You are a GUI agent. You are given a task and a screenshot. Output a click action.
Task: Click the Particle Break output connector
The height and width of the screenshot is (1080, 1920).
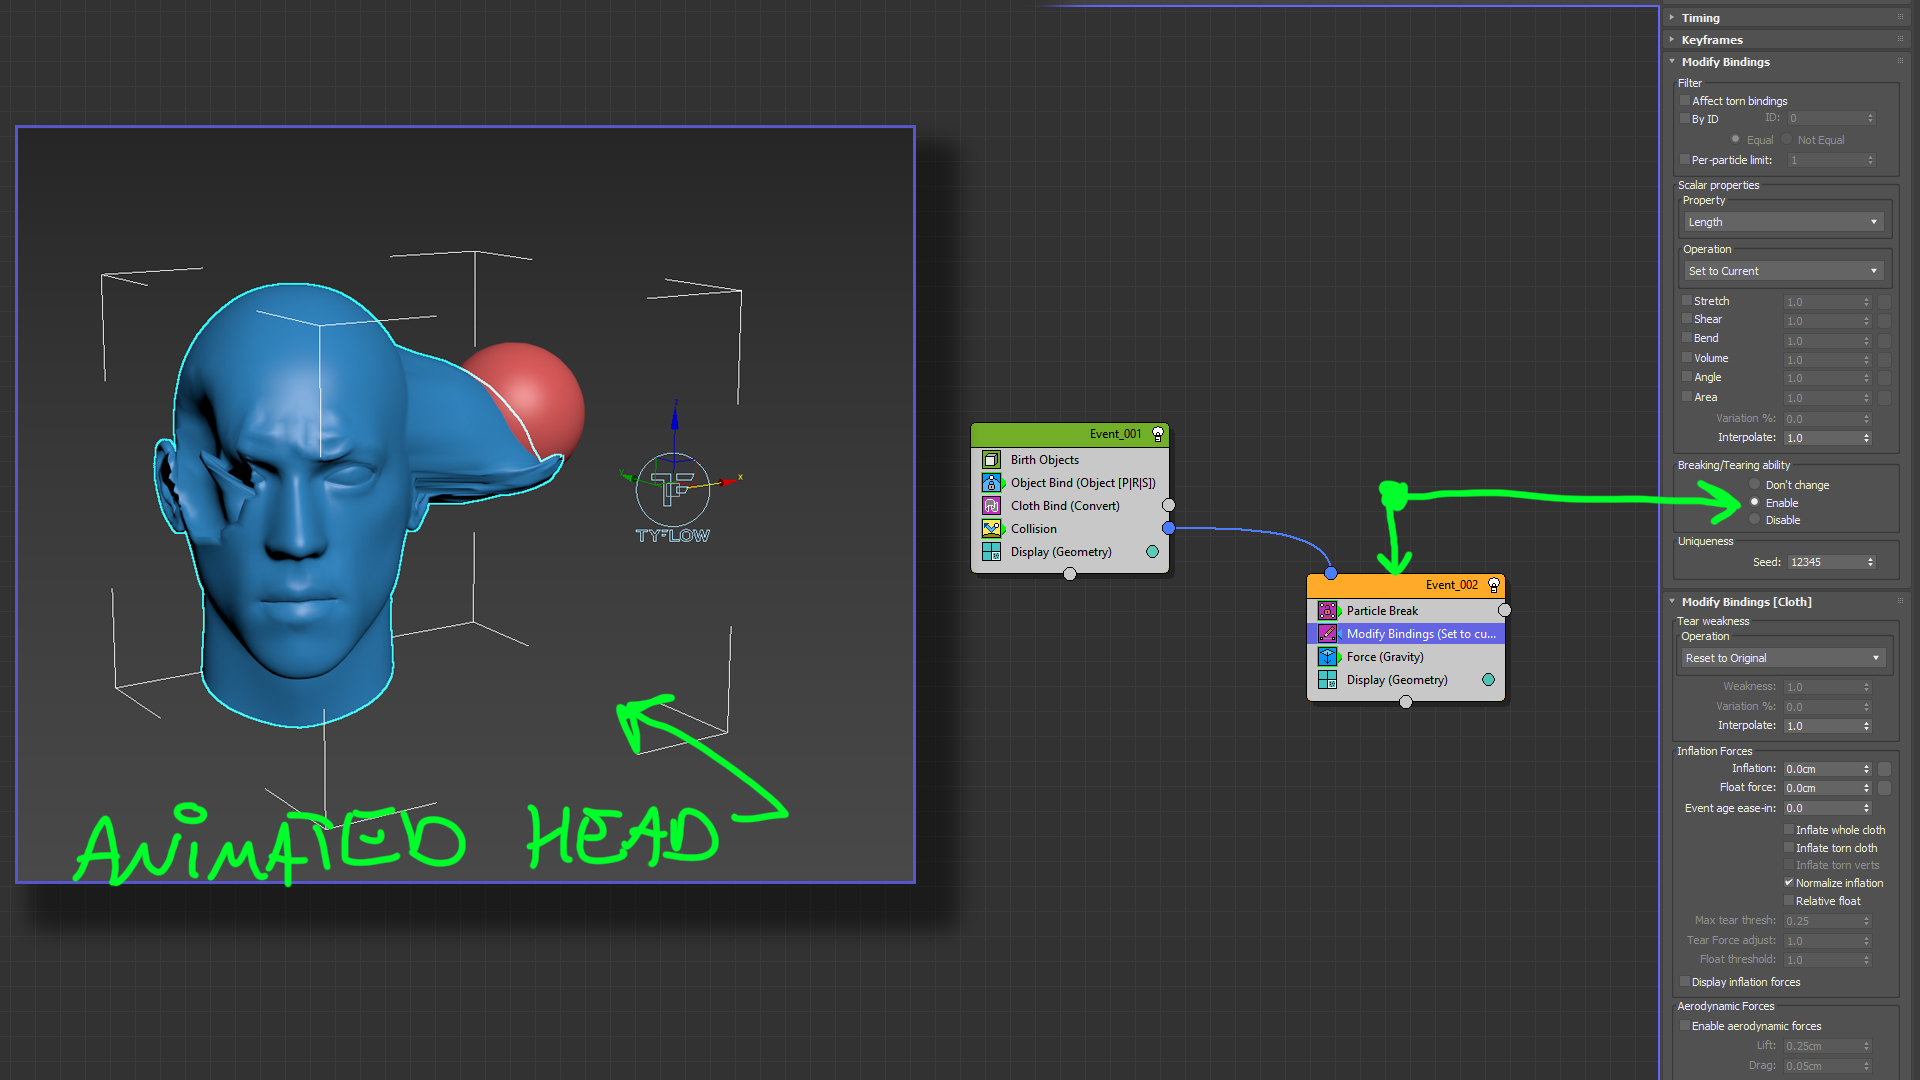click(x=1504, y=610)
